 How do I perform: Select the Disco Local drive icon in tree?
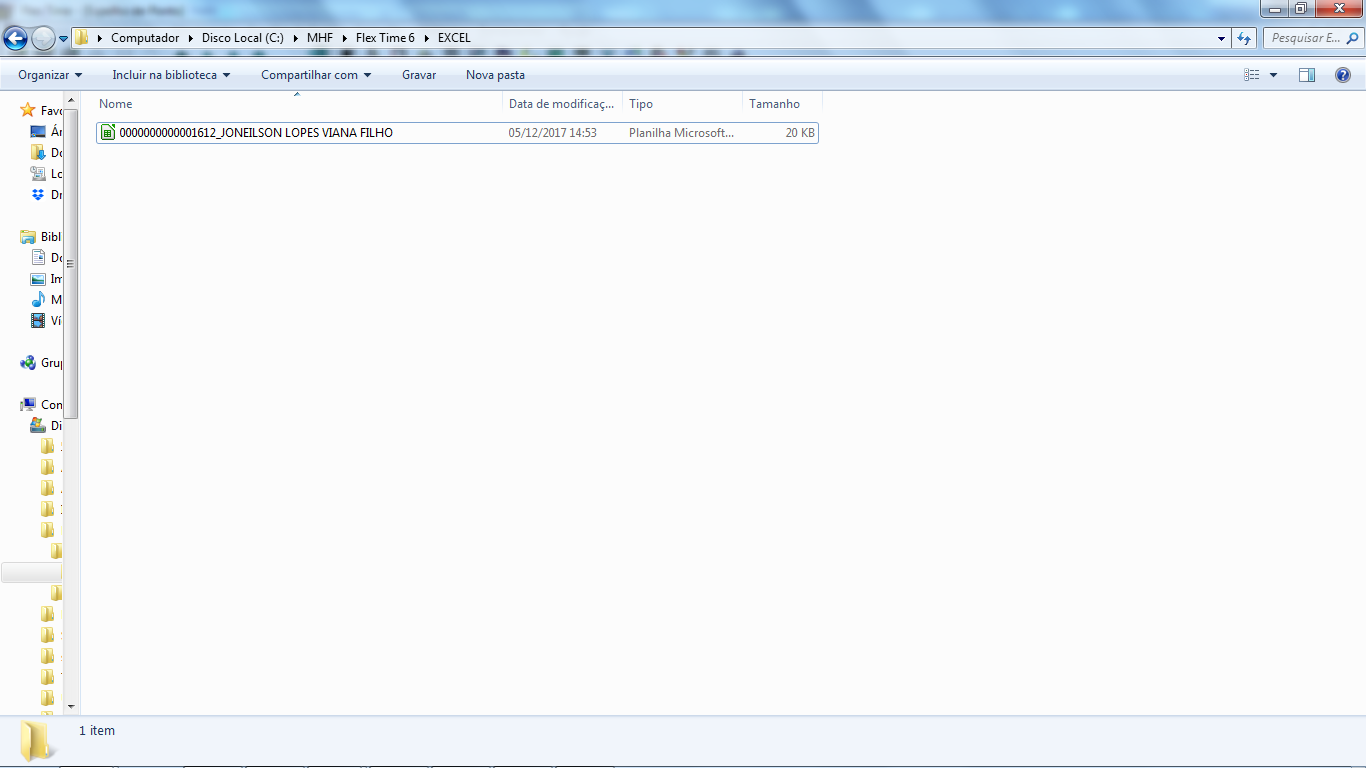(x=38, y=426)
